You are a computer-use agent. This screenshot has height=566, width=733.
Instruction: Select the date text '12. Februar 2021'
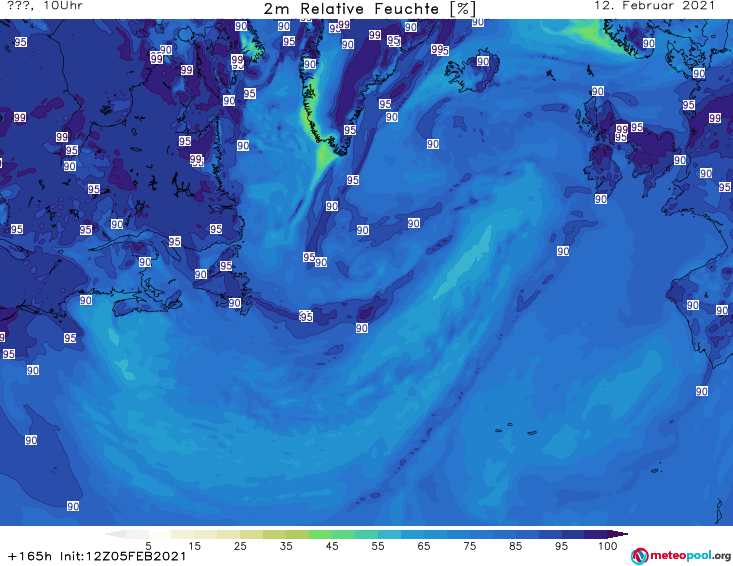click(x=654, y=6)
